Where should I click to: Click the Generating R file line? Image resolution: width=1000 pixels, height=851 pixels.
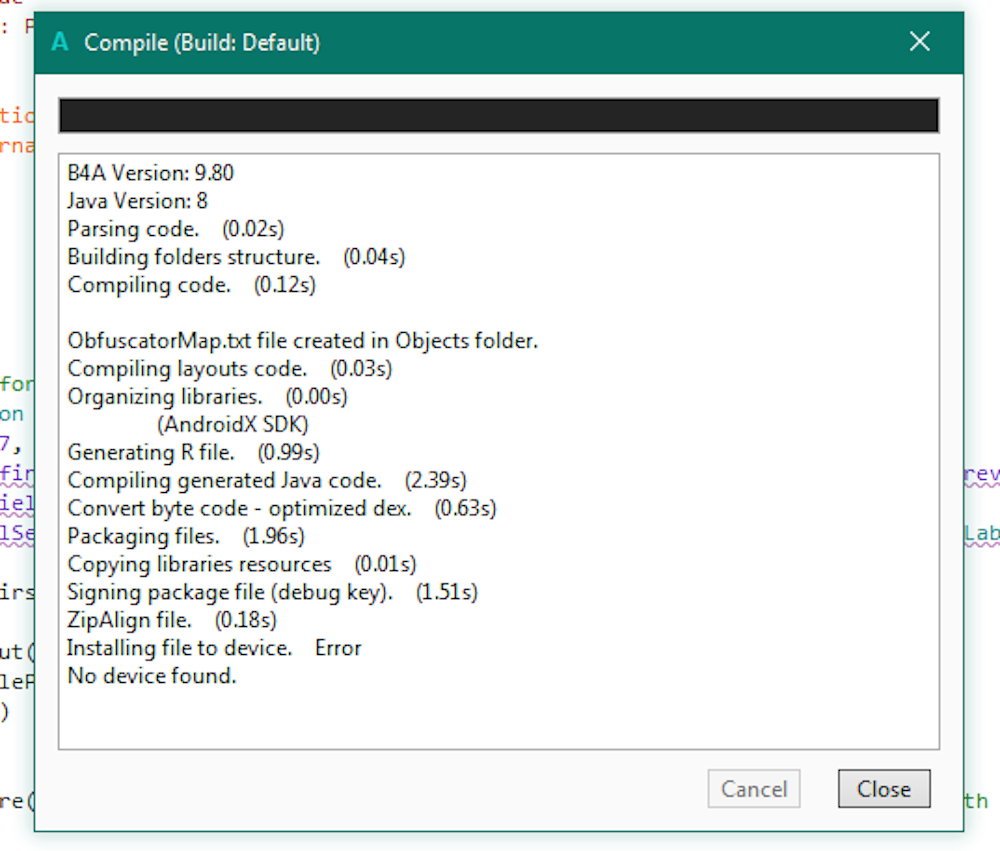[194, 453]
